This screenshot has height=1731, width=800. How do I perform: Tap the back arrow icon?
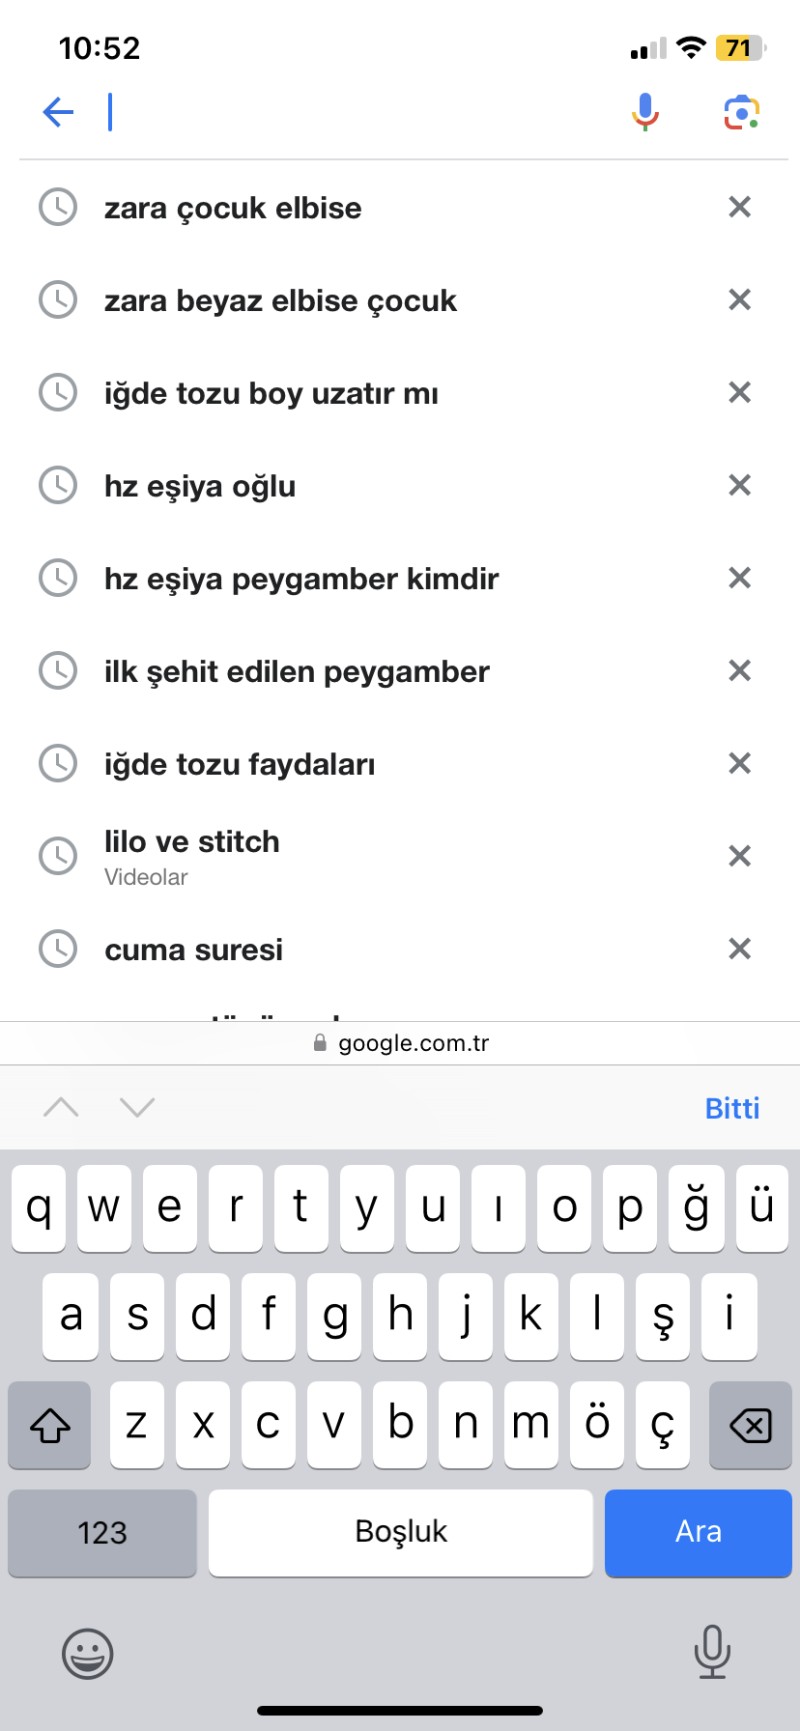(x=58, y=112)
